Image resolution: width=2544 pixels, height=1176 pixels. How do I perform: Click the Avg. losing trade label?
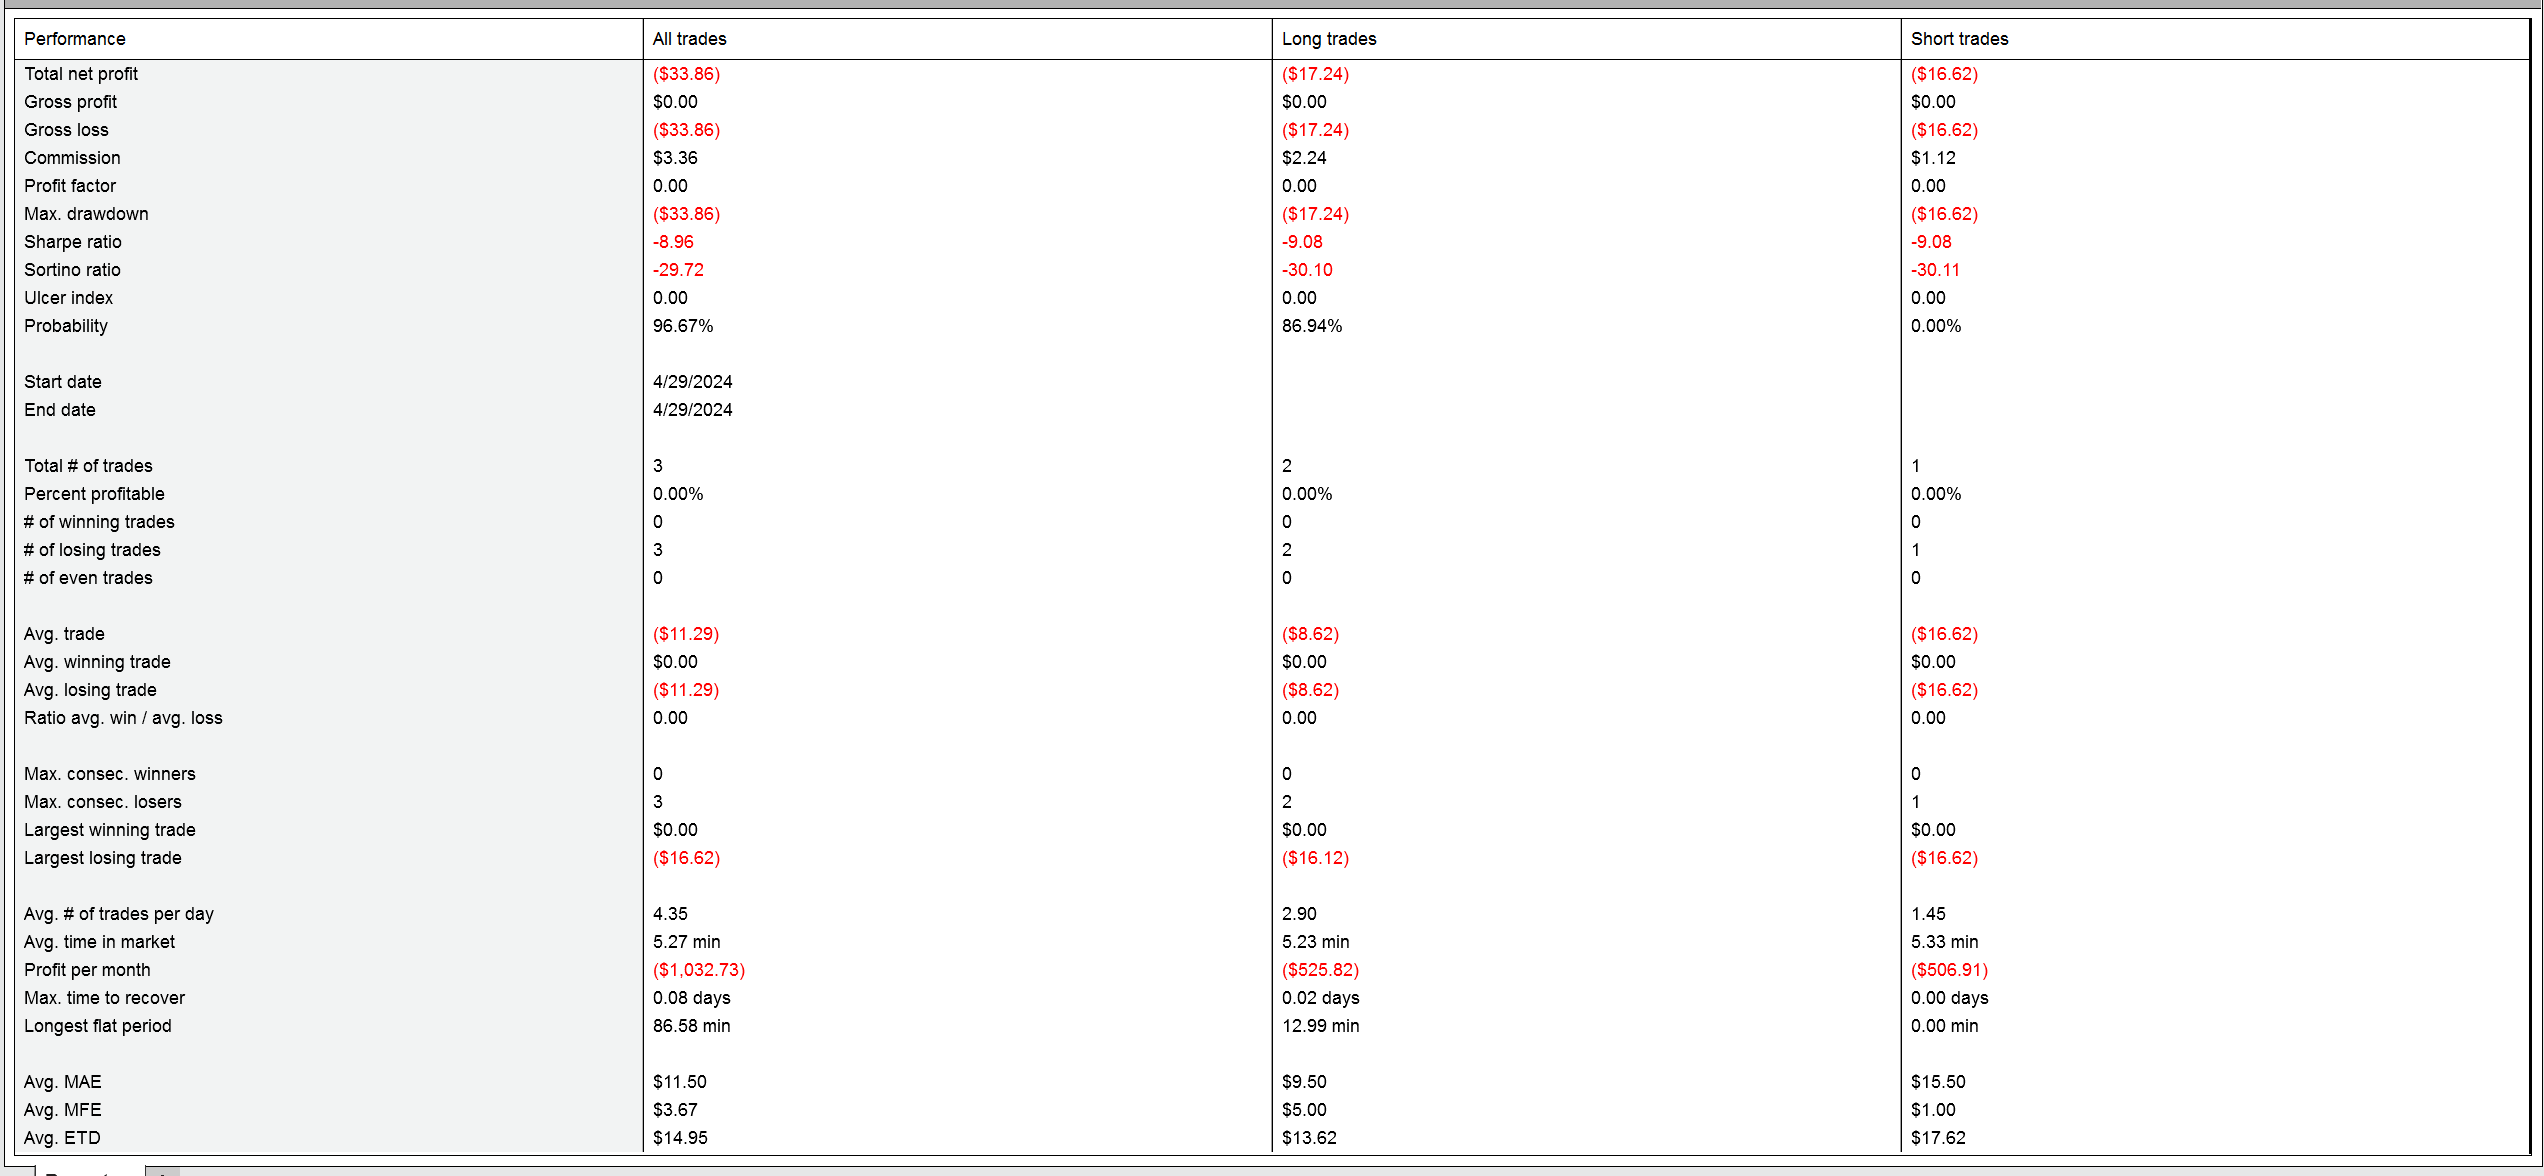[x=90, y=690]
